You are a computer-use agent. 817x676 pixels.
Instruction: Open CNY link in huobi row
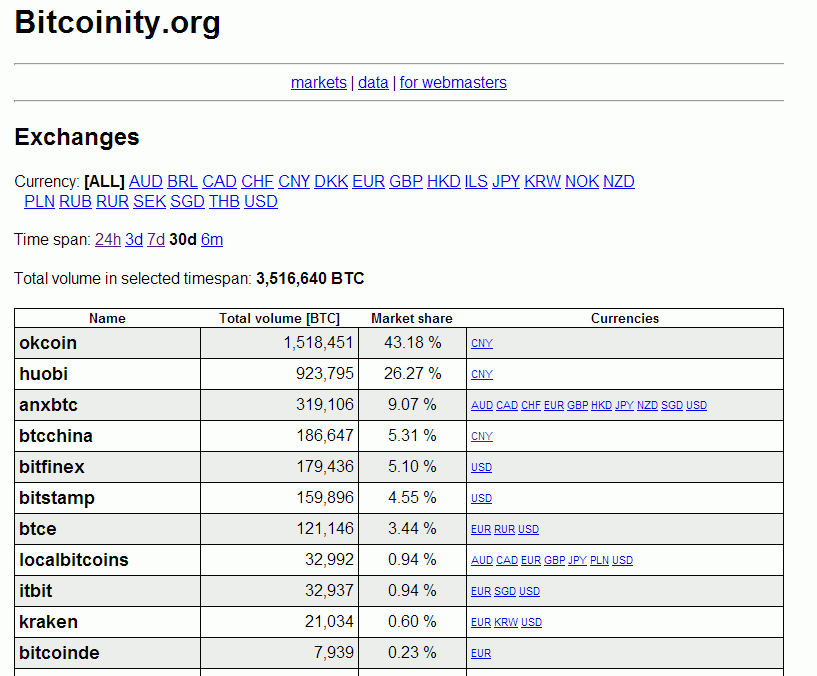pyautogui.click(x=482, y=374)
